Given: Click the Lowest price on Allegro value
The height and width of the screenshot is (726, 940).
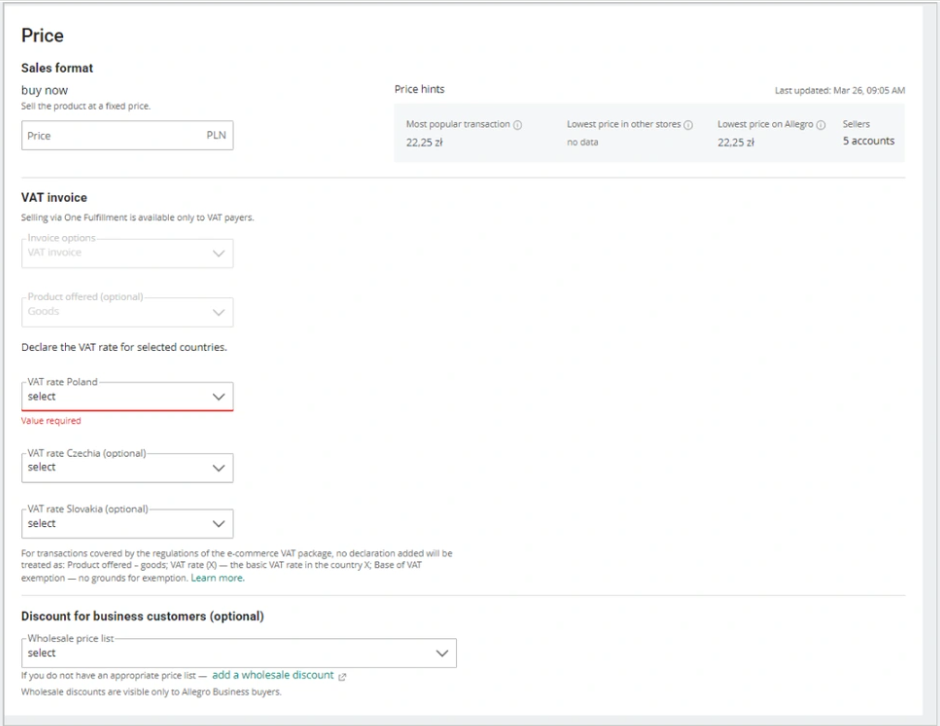Looking at the screenshot, I should (x=735, y=142).
